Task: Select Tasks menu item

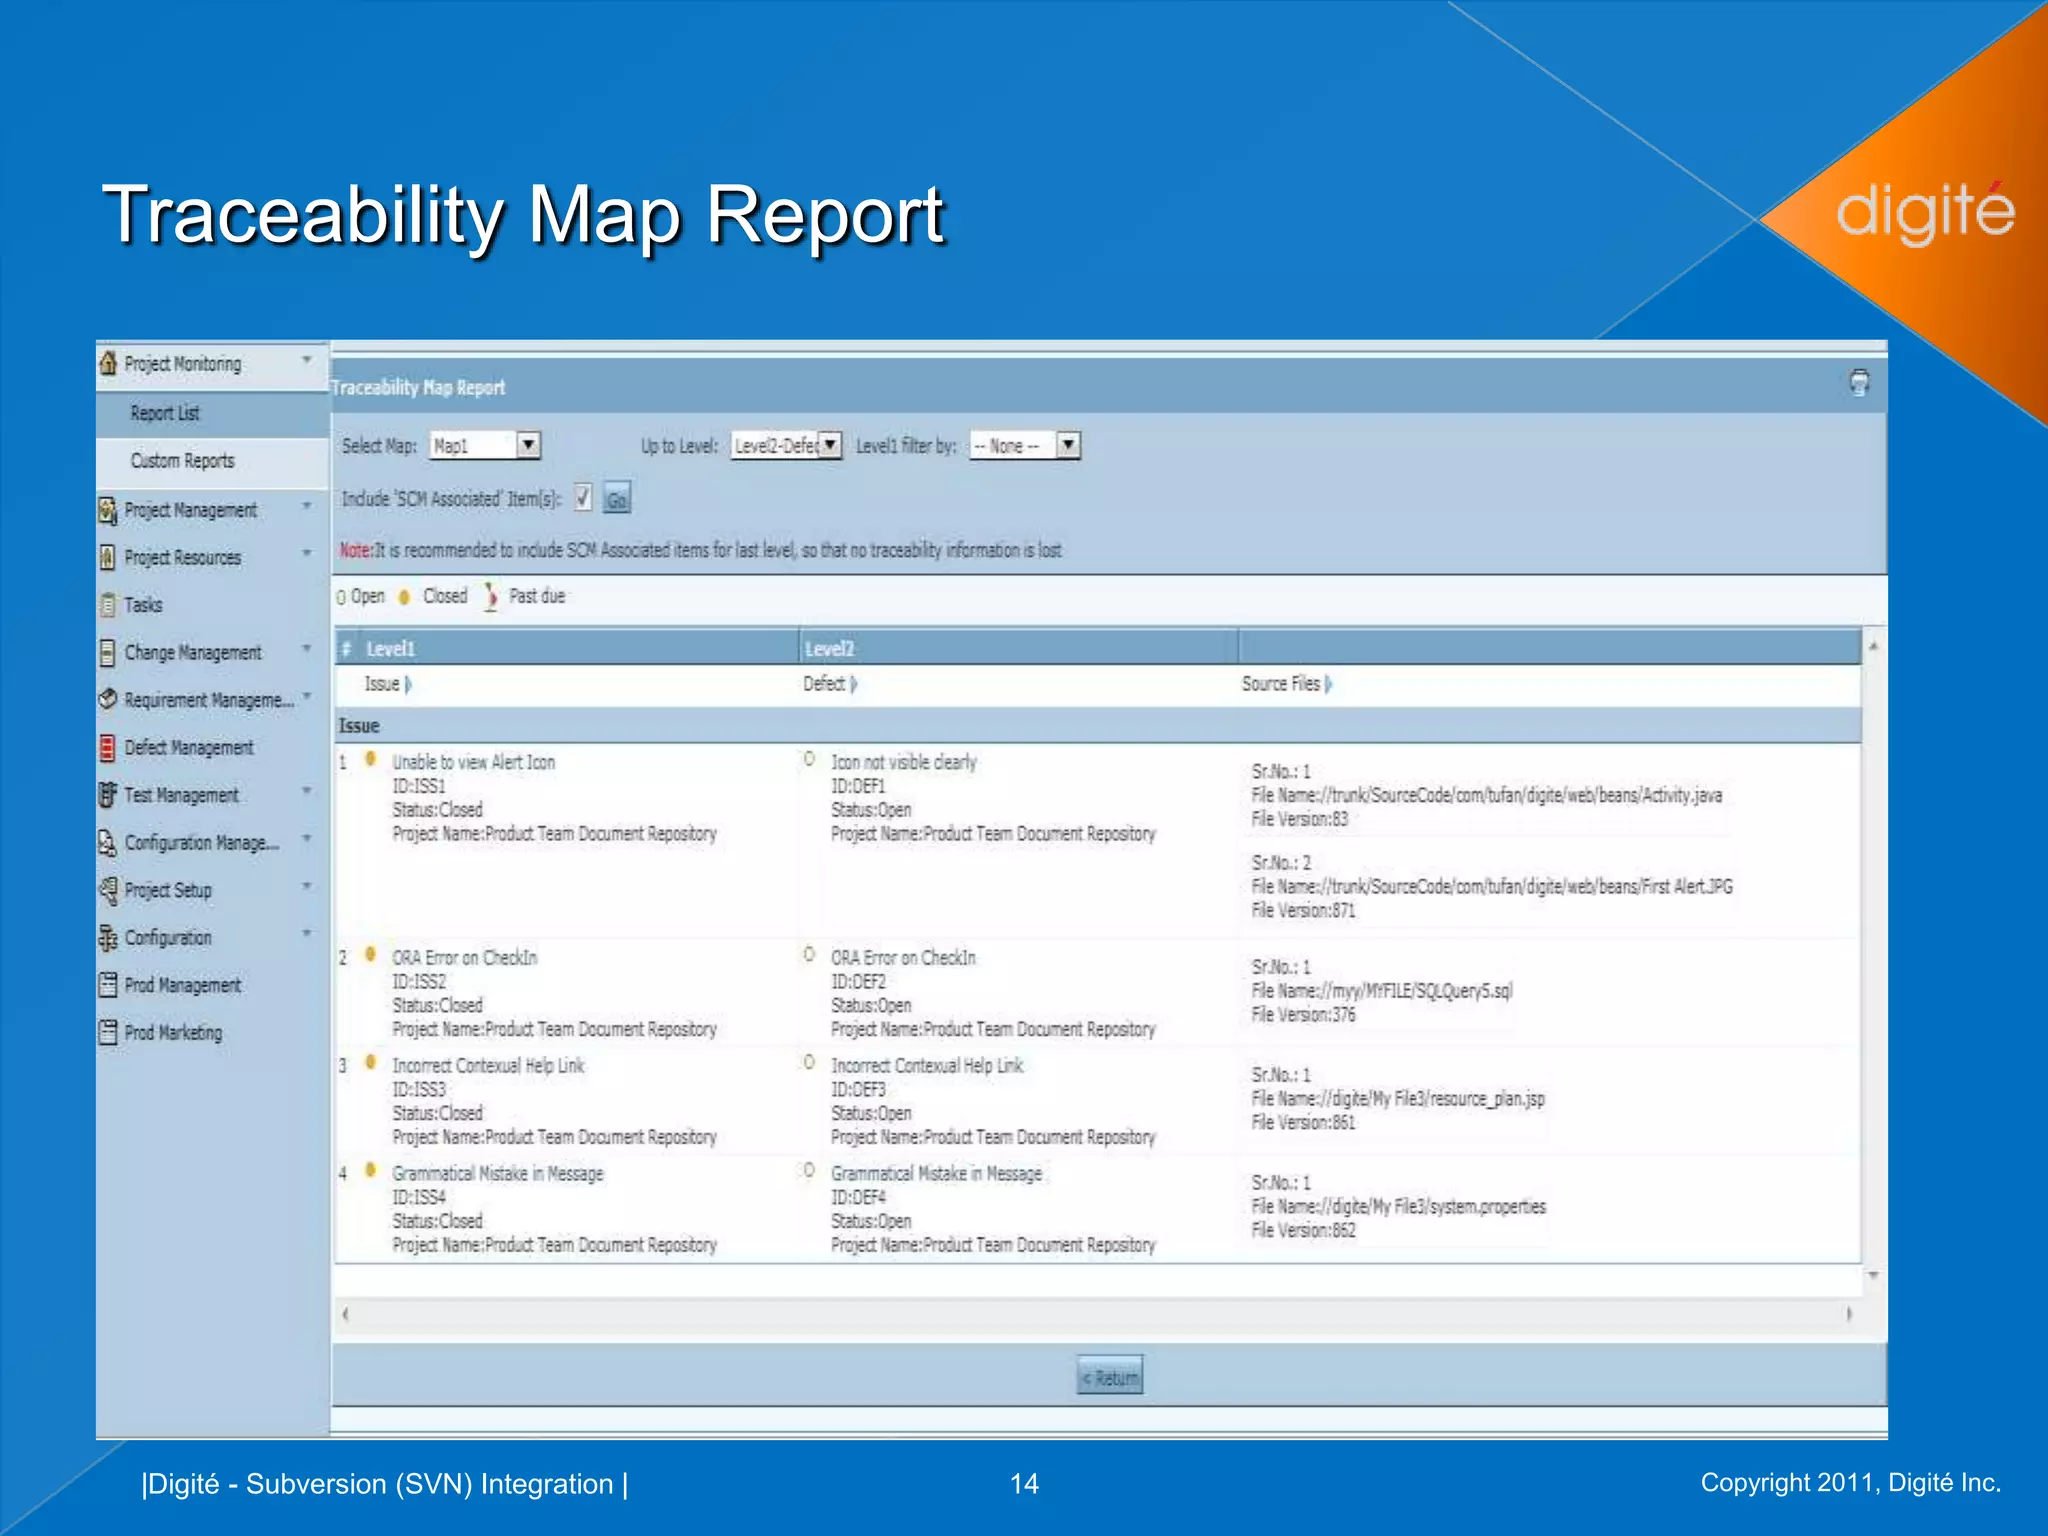Action: click(143, 605)
